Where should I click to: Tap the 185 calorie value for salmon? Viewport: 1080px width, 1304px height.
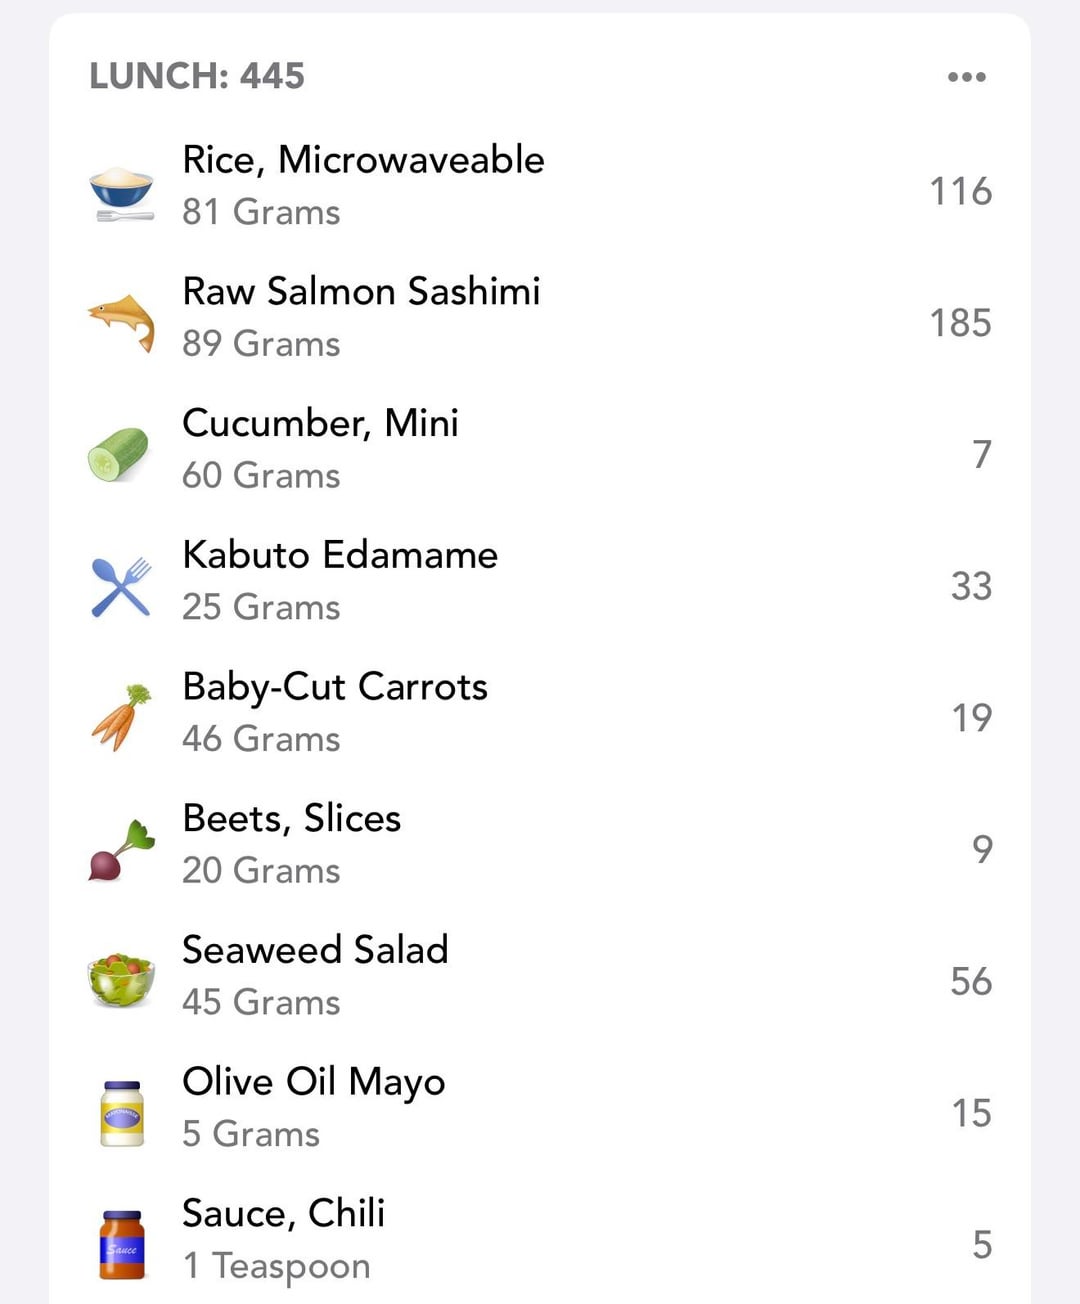click(x=960, y=323)
